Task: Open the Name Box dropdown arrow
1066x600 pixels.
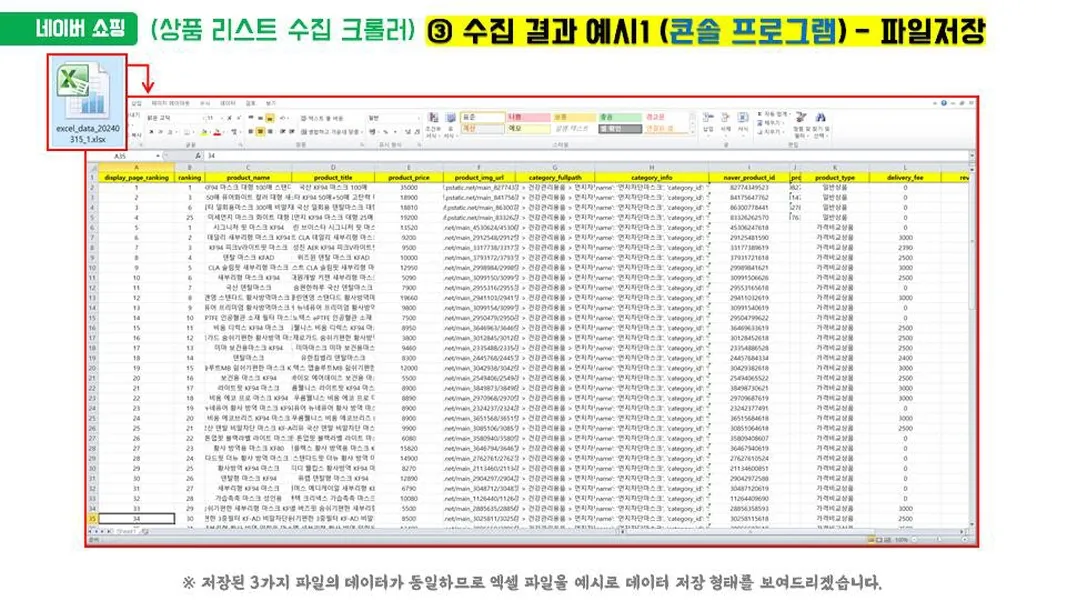Action: (158, 156)
